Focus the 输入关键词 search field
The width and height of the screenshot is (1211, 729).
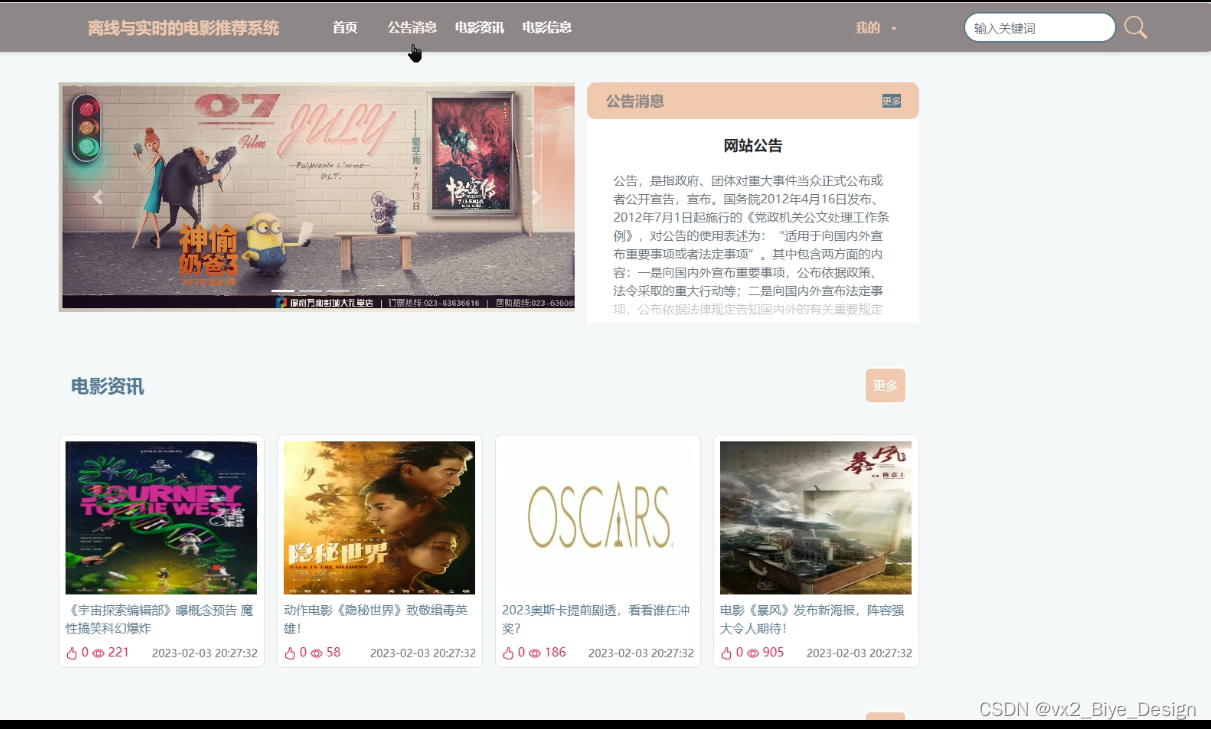(1039, 28)
